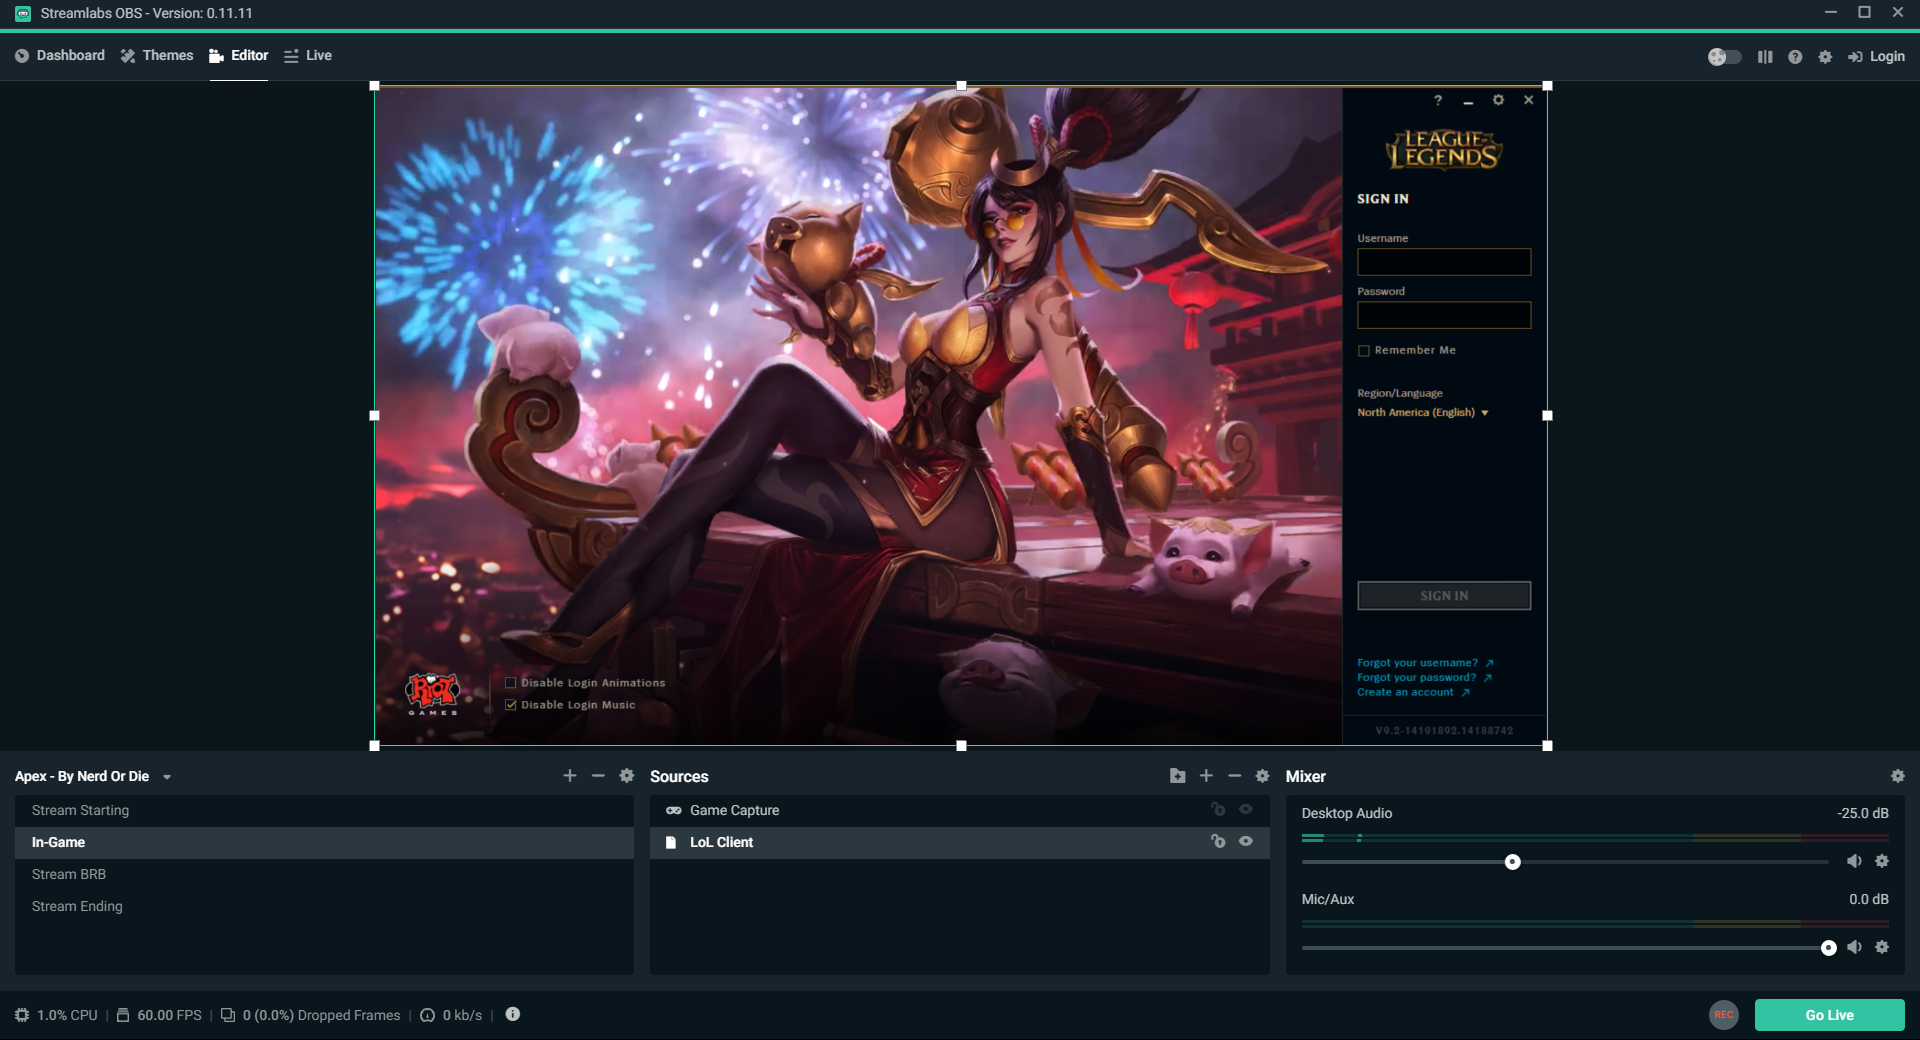Select the In-Game scene
The width and height of the screenshot is (1920, 1040).
tap(324, 843)
